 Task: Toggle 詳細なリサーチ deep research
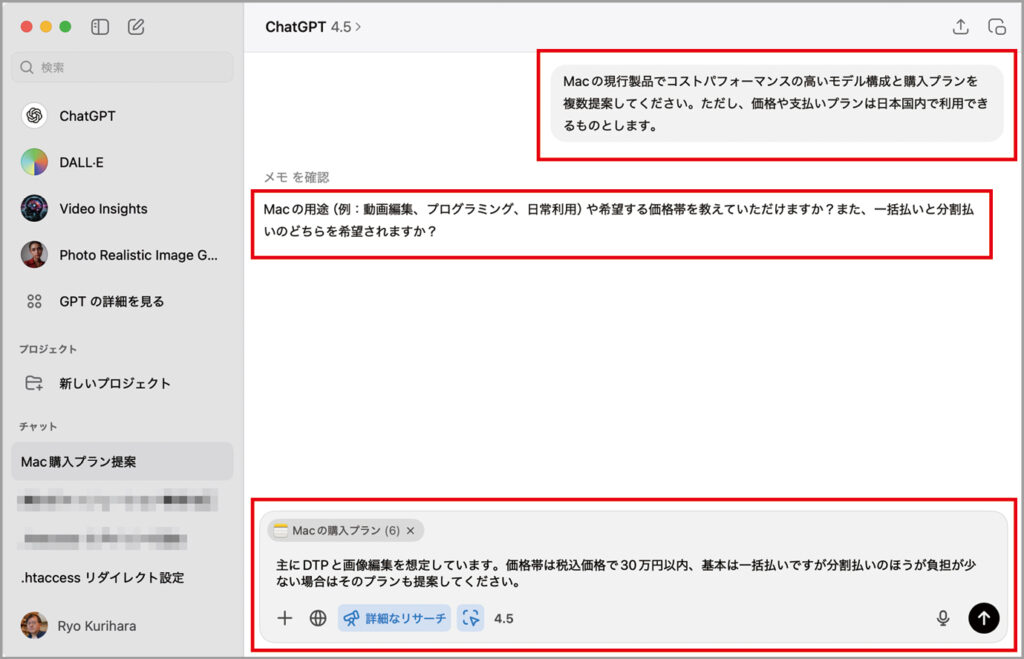[x=394, y=618]
